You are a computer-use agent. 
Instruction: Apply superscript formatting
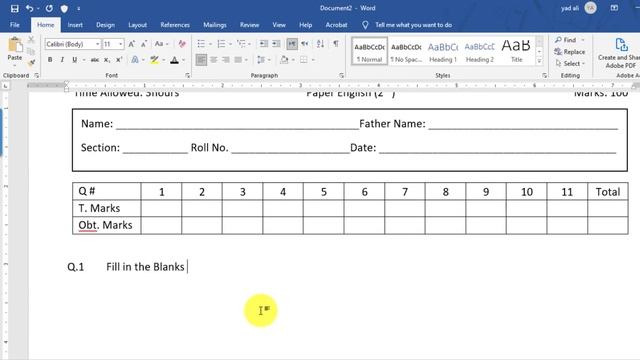click(x=119, y=60)
